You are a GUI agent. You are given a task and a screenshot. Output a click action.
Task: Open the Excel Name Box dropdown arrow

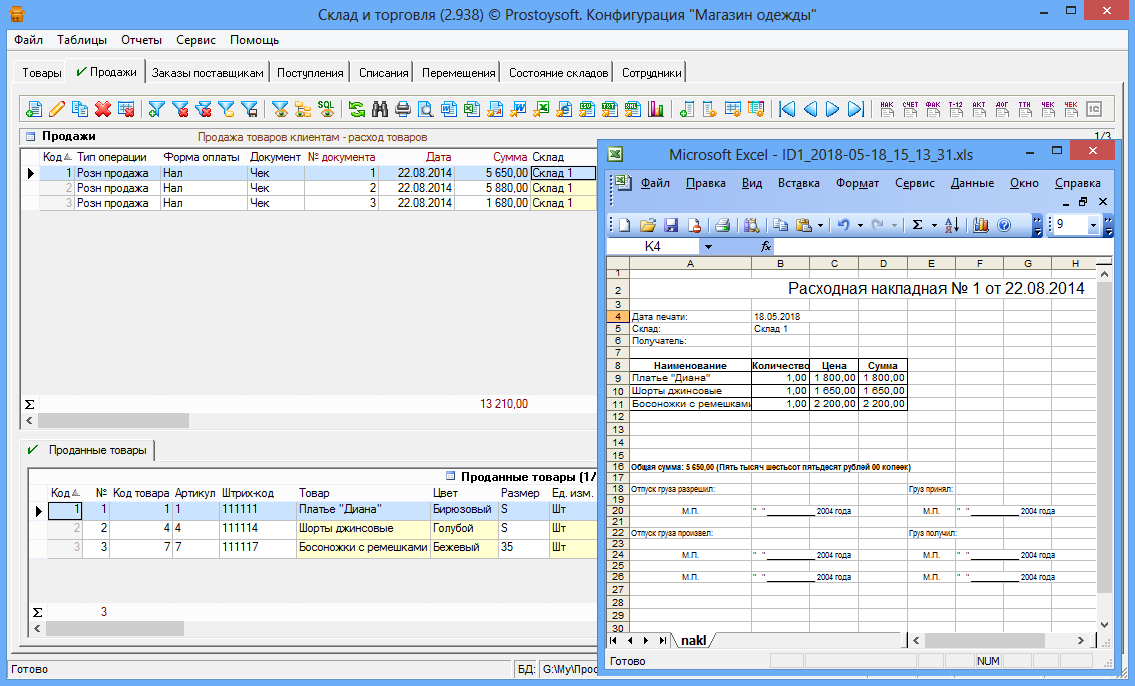tap(708, 247)
